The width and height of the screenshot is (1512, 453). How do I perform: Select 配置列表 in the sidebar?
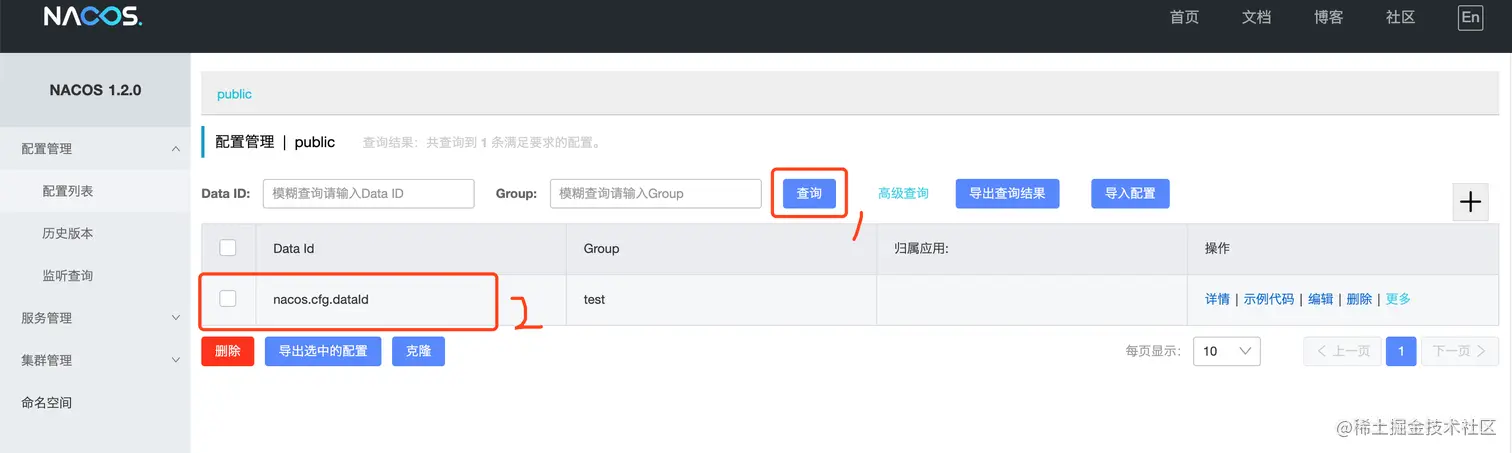pyautogui.click(x=95, y=191)
